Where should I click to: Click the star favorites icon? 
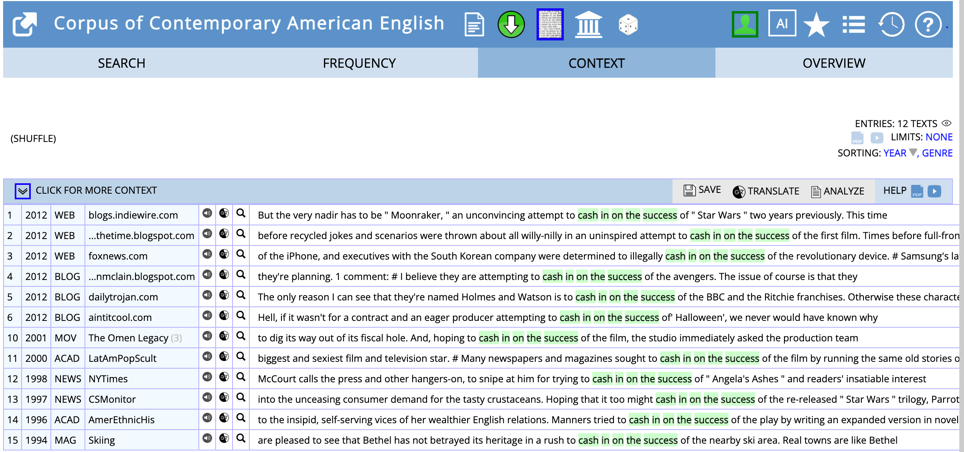coord(817,25)
